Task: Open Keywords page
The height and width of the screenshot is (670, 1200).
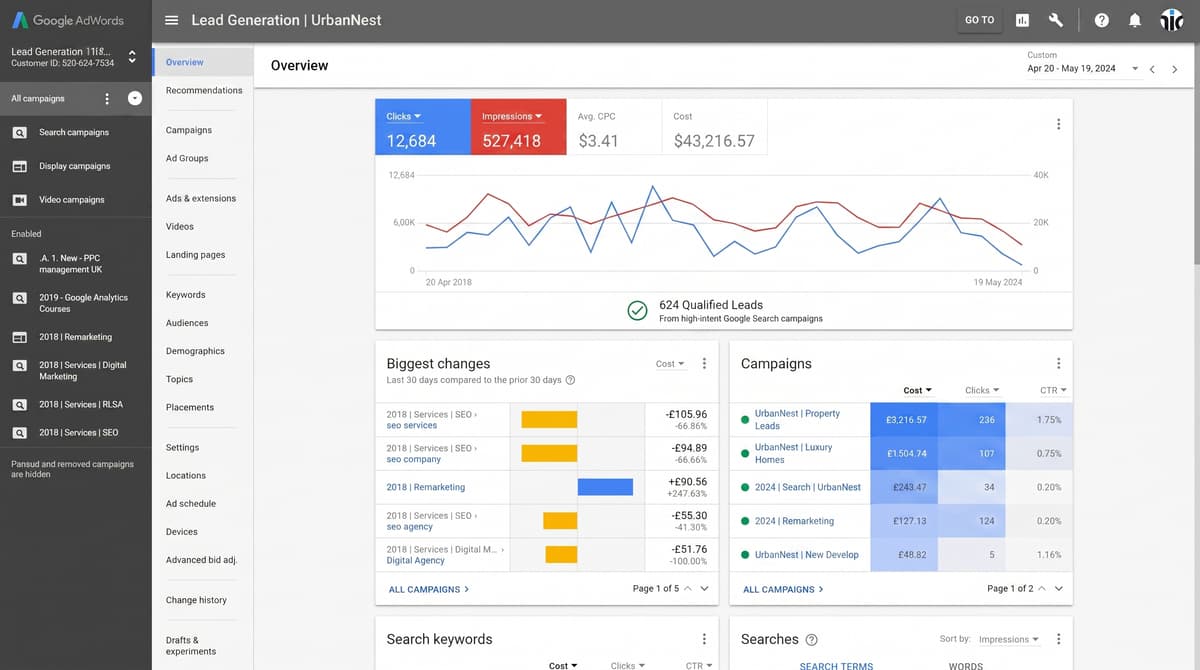Action: [186, 295]
